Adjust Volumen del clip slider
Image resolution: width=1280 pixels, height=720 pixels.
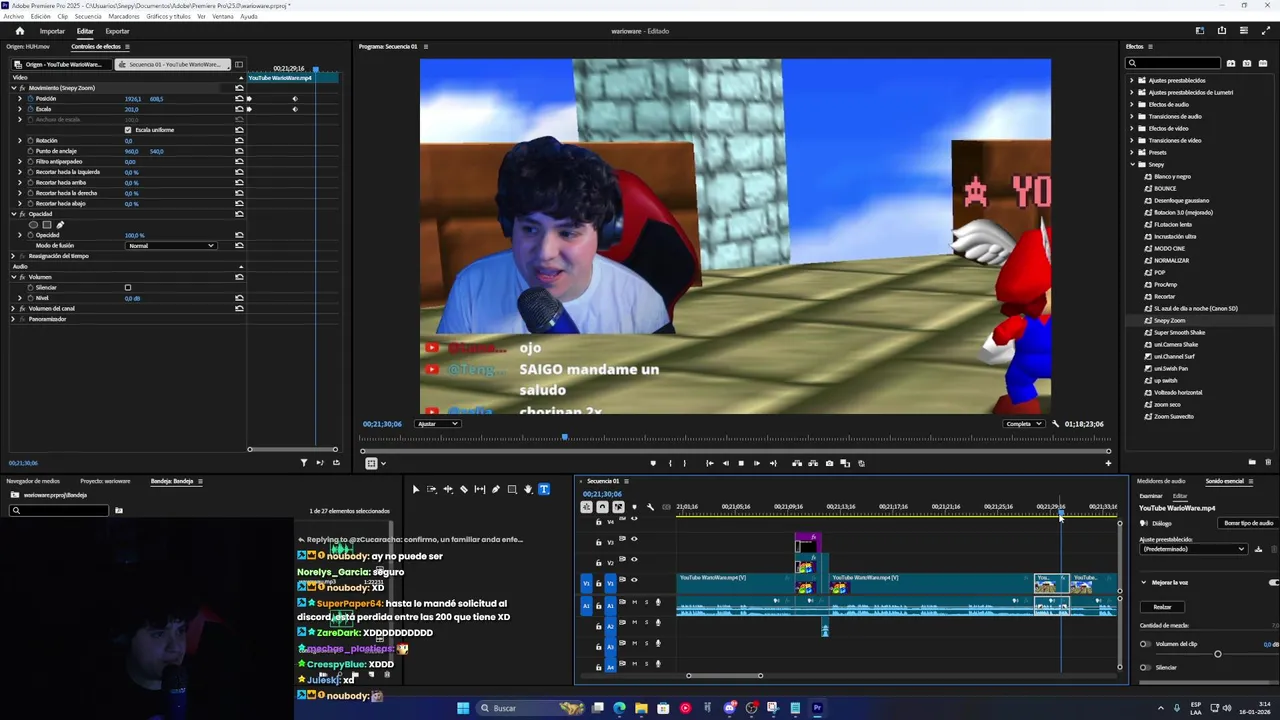[1217, 654]
